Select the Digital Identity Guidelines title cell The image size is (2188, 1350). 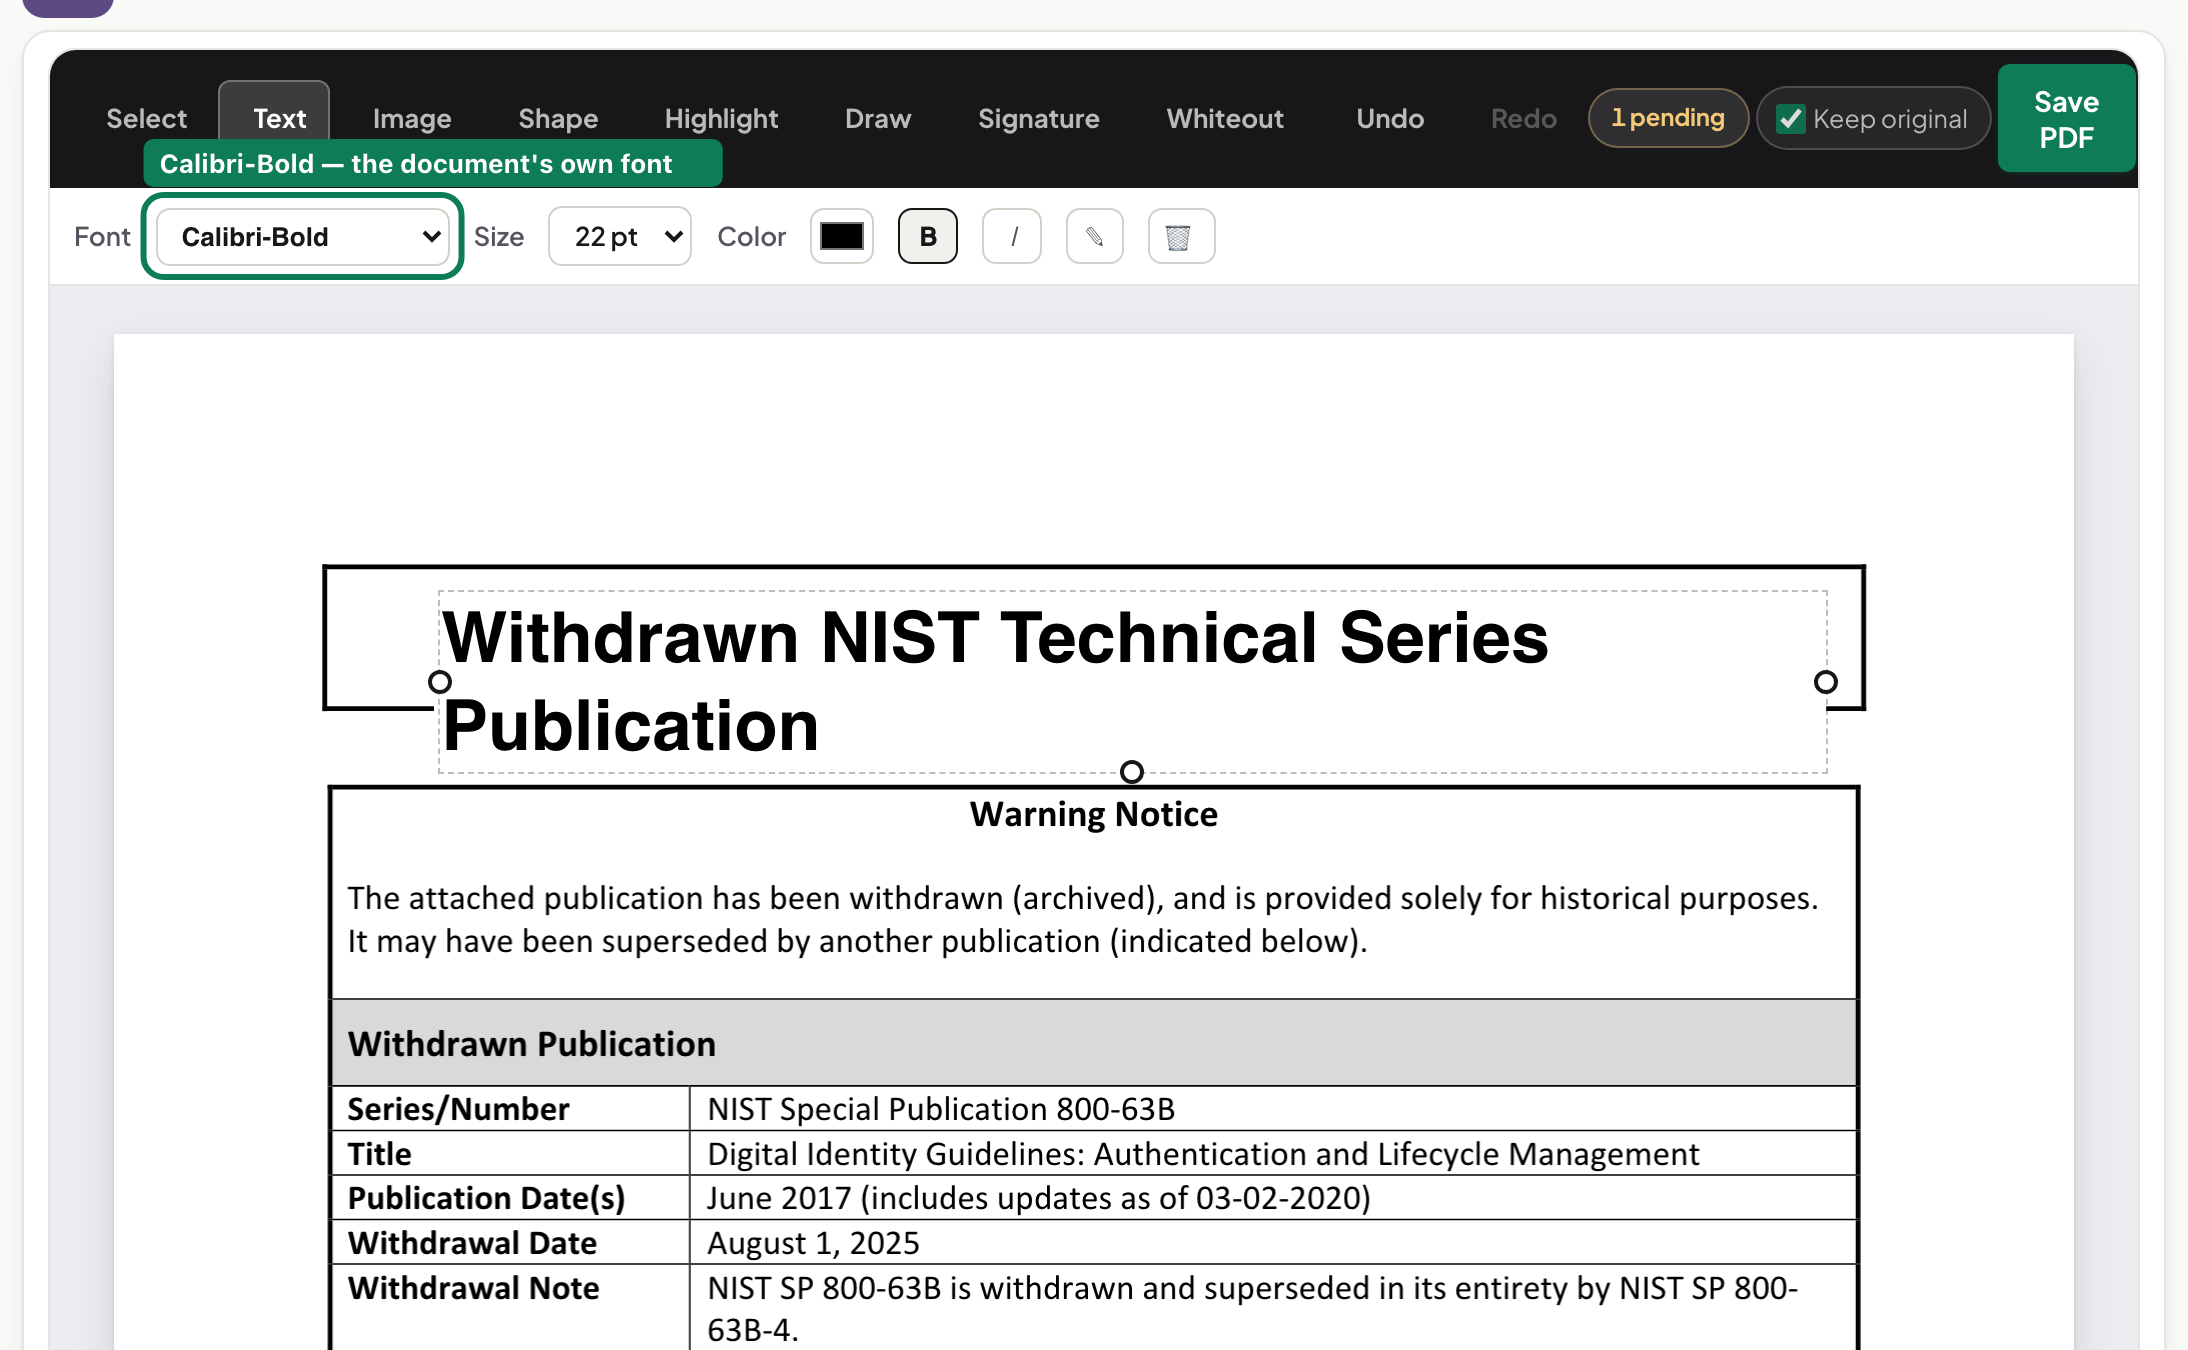[x=1203, y=1154]
